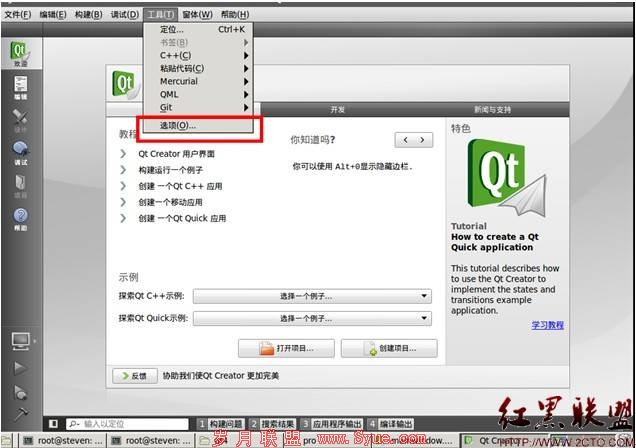The image size is (636, 448).
Task: Open Projects mode in sidebar
Action: [x=20, y=186]
